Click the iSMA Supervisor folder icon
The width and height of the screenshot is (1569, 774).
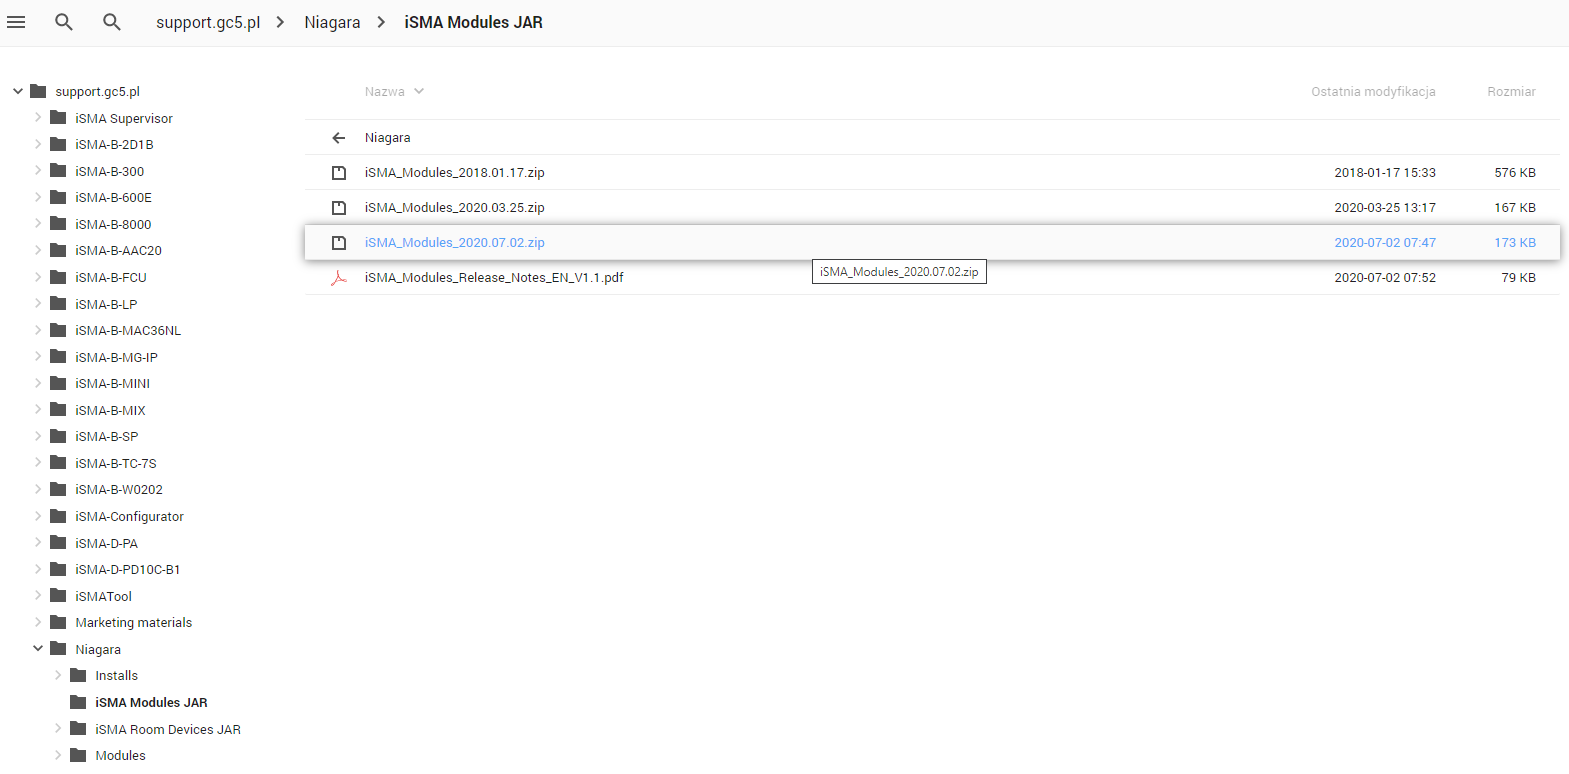(x=58, y=118)
